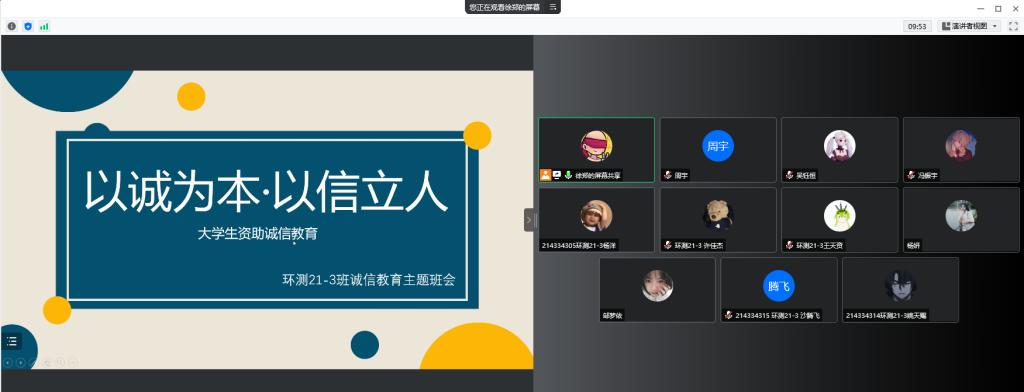Image resolution: width=1024 pixels, height=392 pixels.
Task: Check the green network signal icon
Action: click(44, 26)
